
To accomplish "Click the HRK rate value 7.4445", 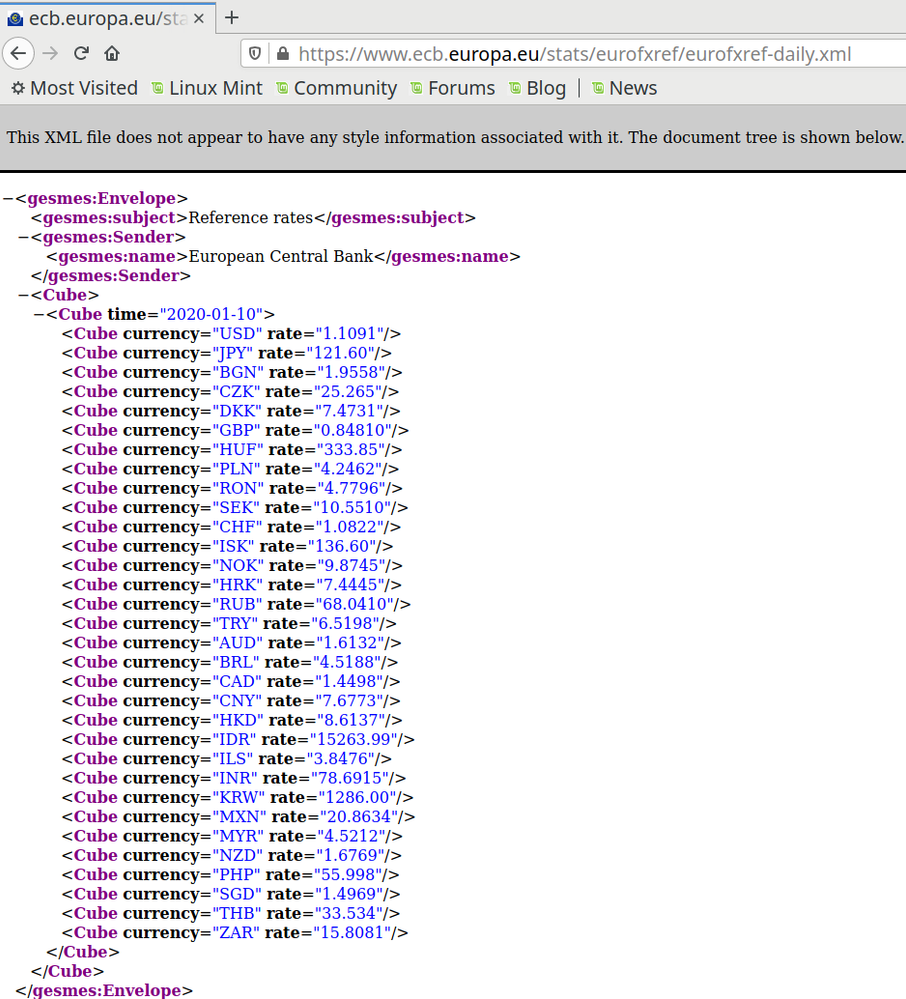I will [351, 585].
